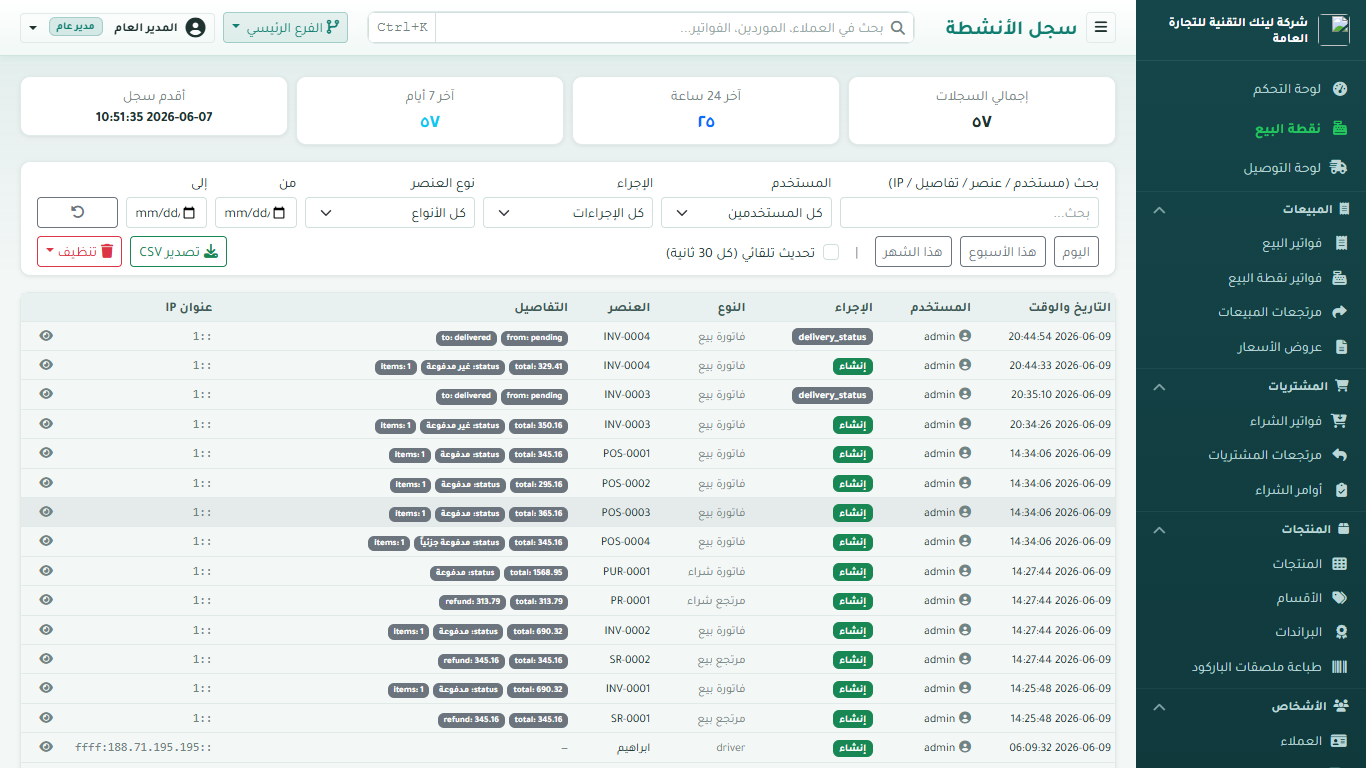Enable the تحديث تلقائي auto-refresh checkbox

(x=831, y=253)
